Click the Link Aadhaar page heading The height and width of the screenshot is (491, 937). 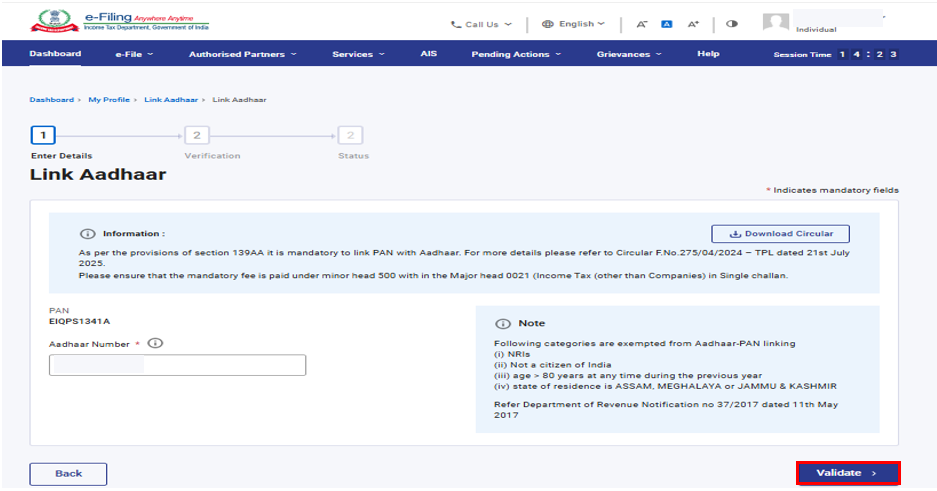[98, 174]
